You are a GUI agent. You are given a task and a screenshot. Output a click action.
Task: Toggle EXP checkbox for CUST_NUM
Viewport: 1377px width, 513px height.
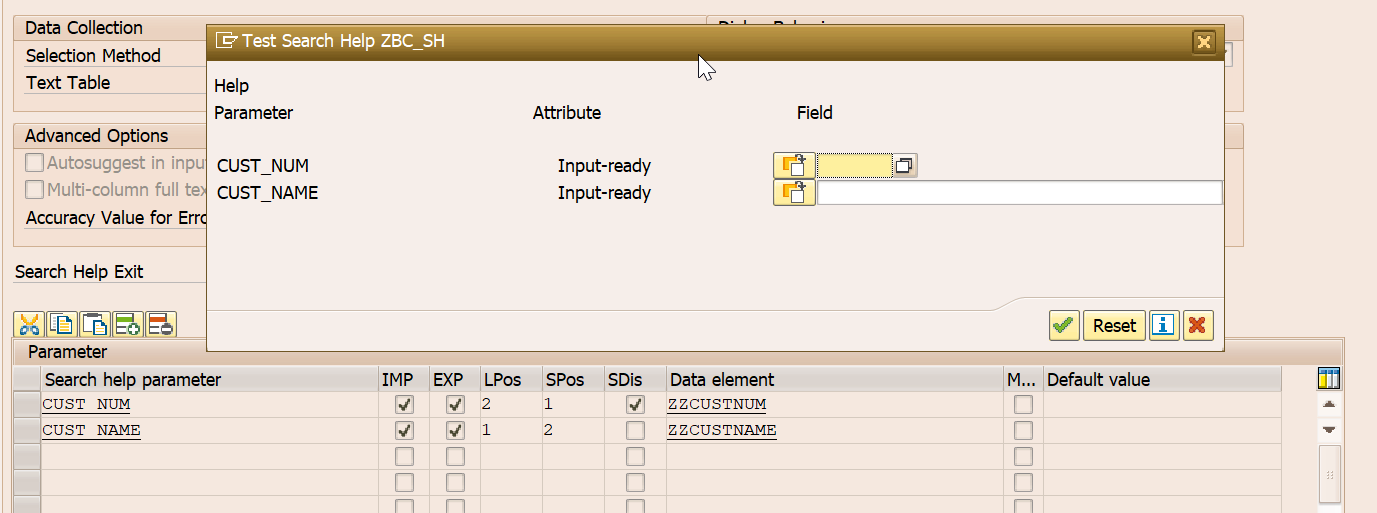click(x=455, y=405)
